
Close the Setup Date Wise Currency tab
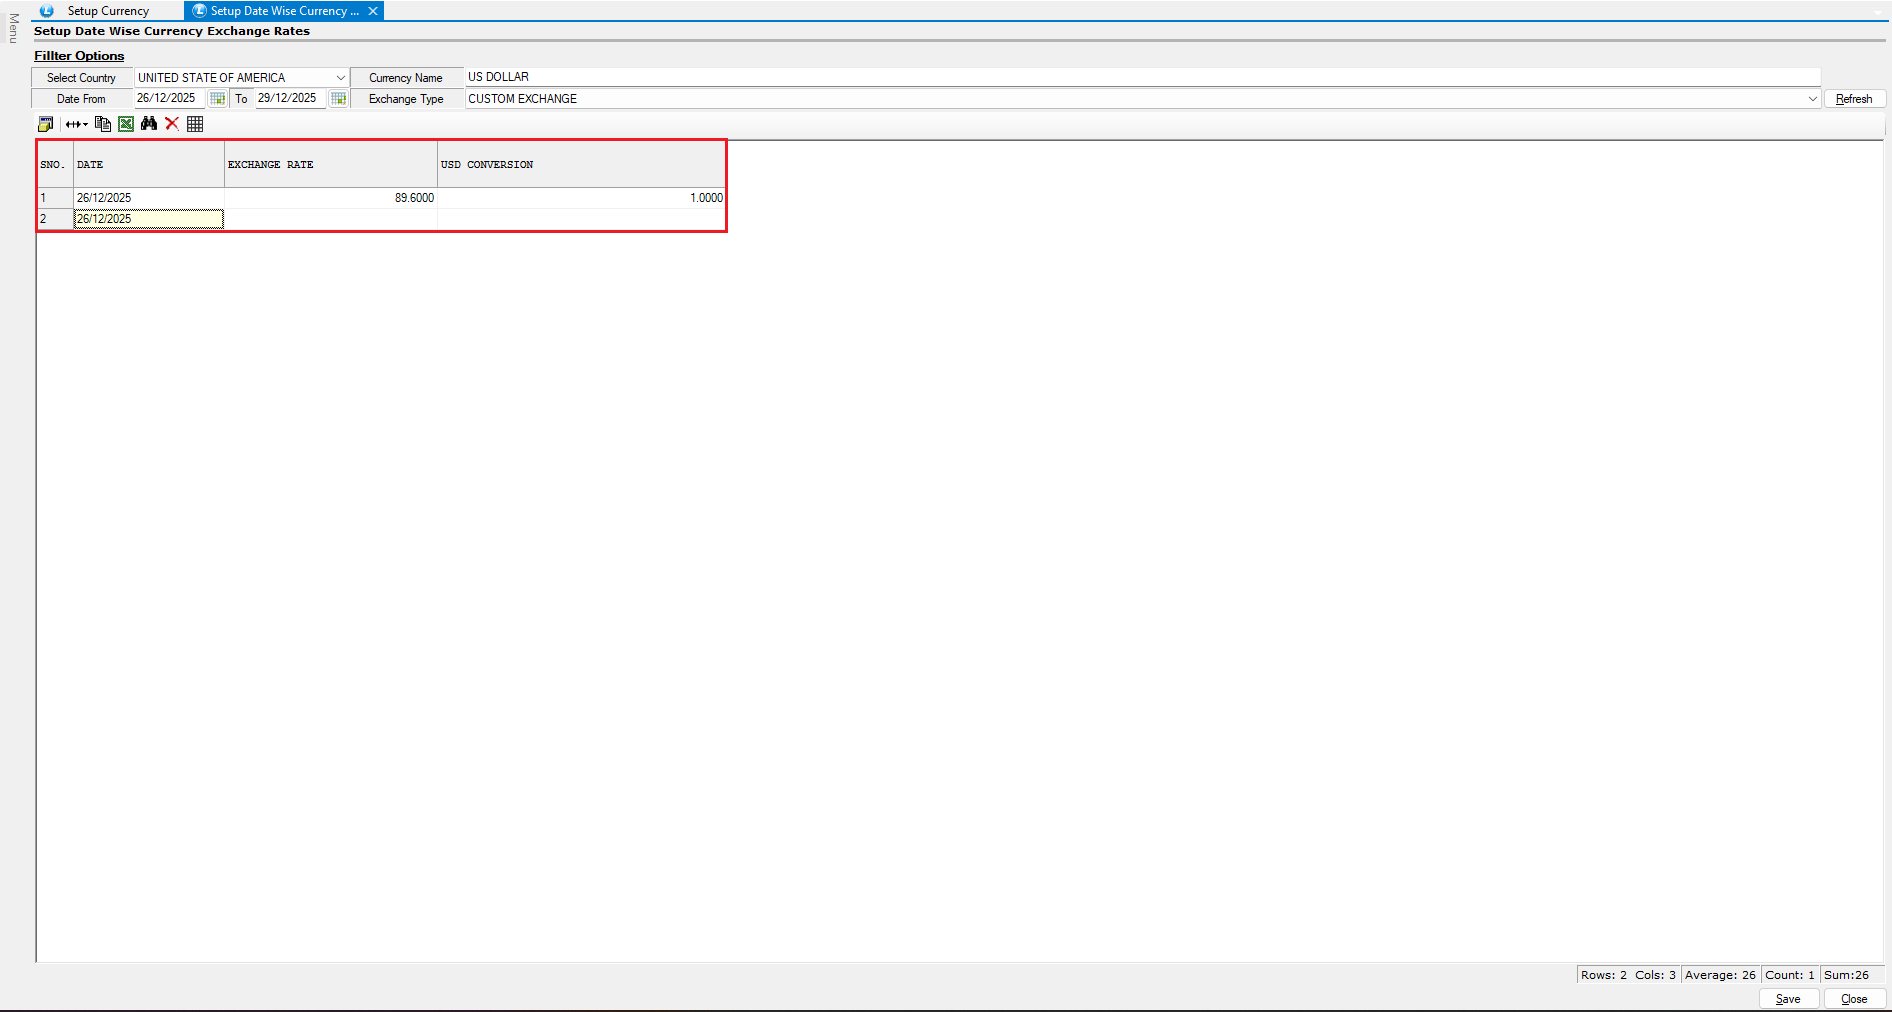pyautogui.click(x=373, y=11)
